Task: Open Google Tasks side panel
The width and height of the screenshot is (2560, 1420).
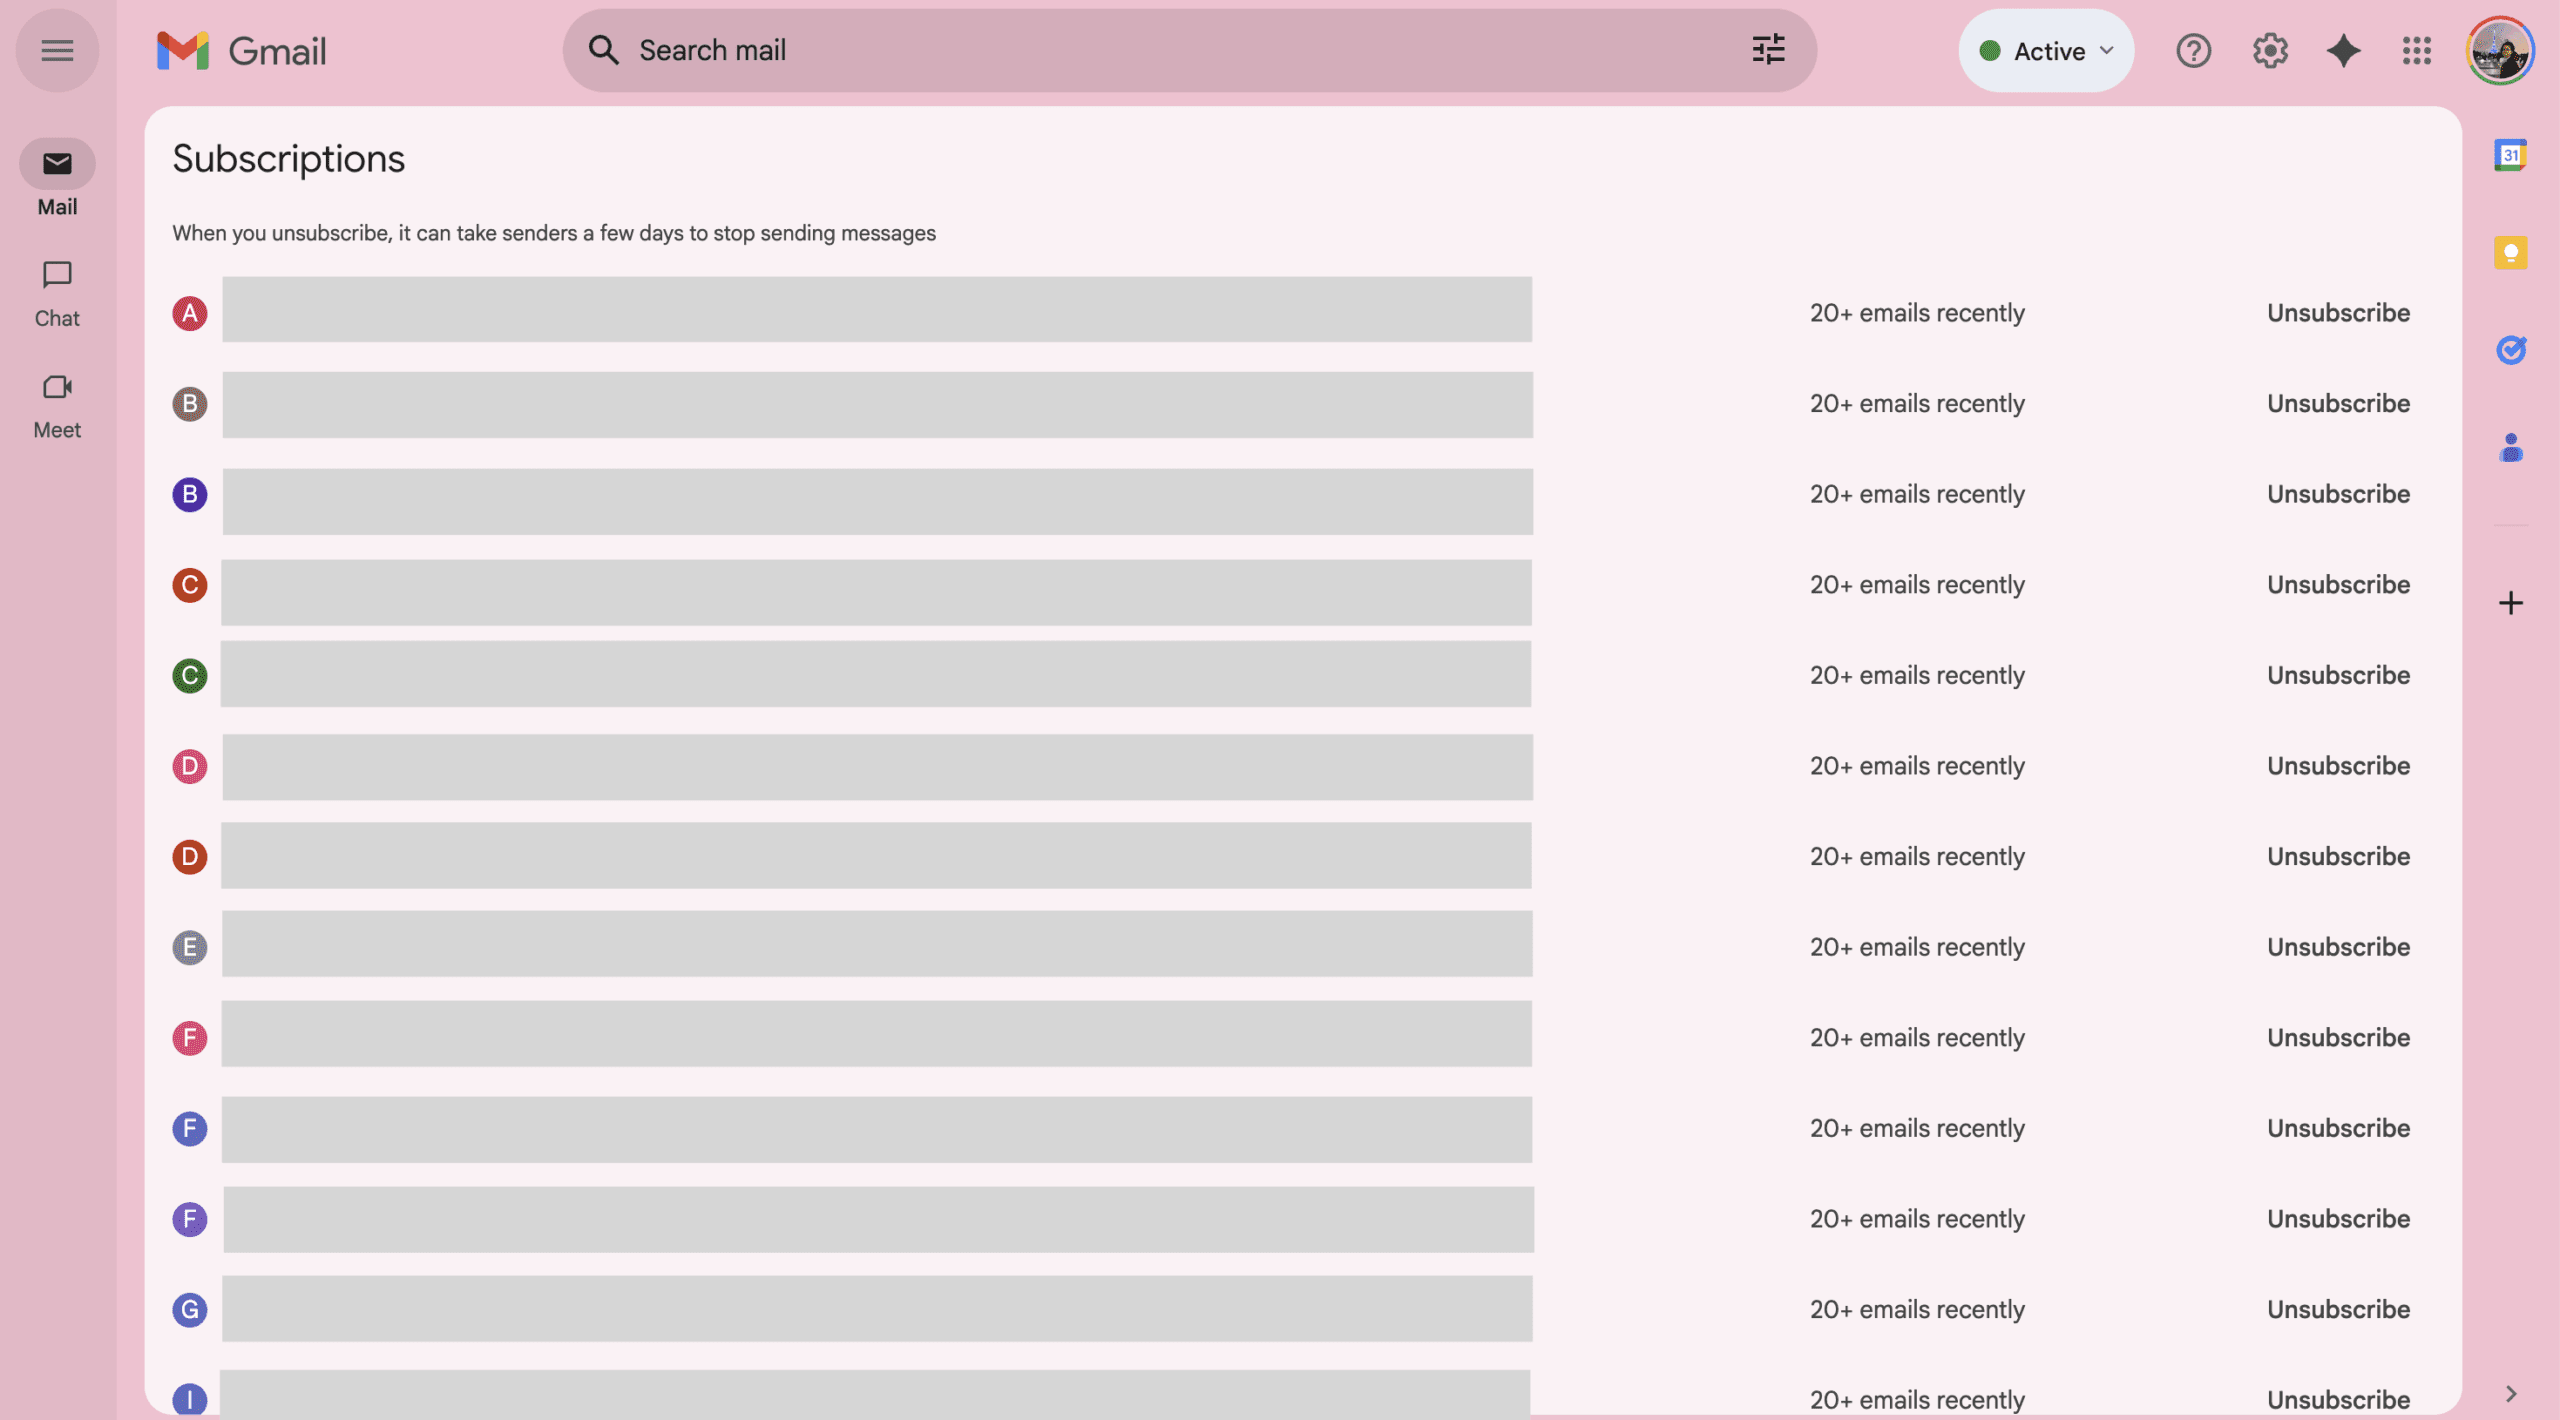Action: pos(2510,350)
